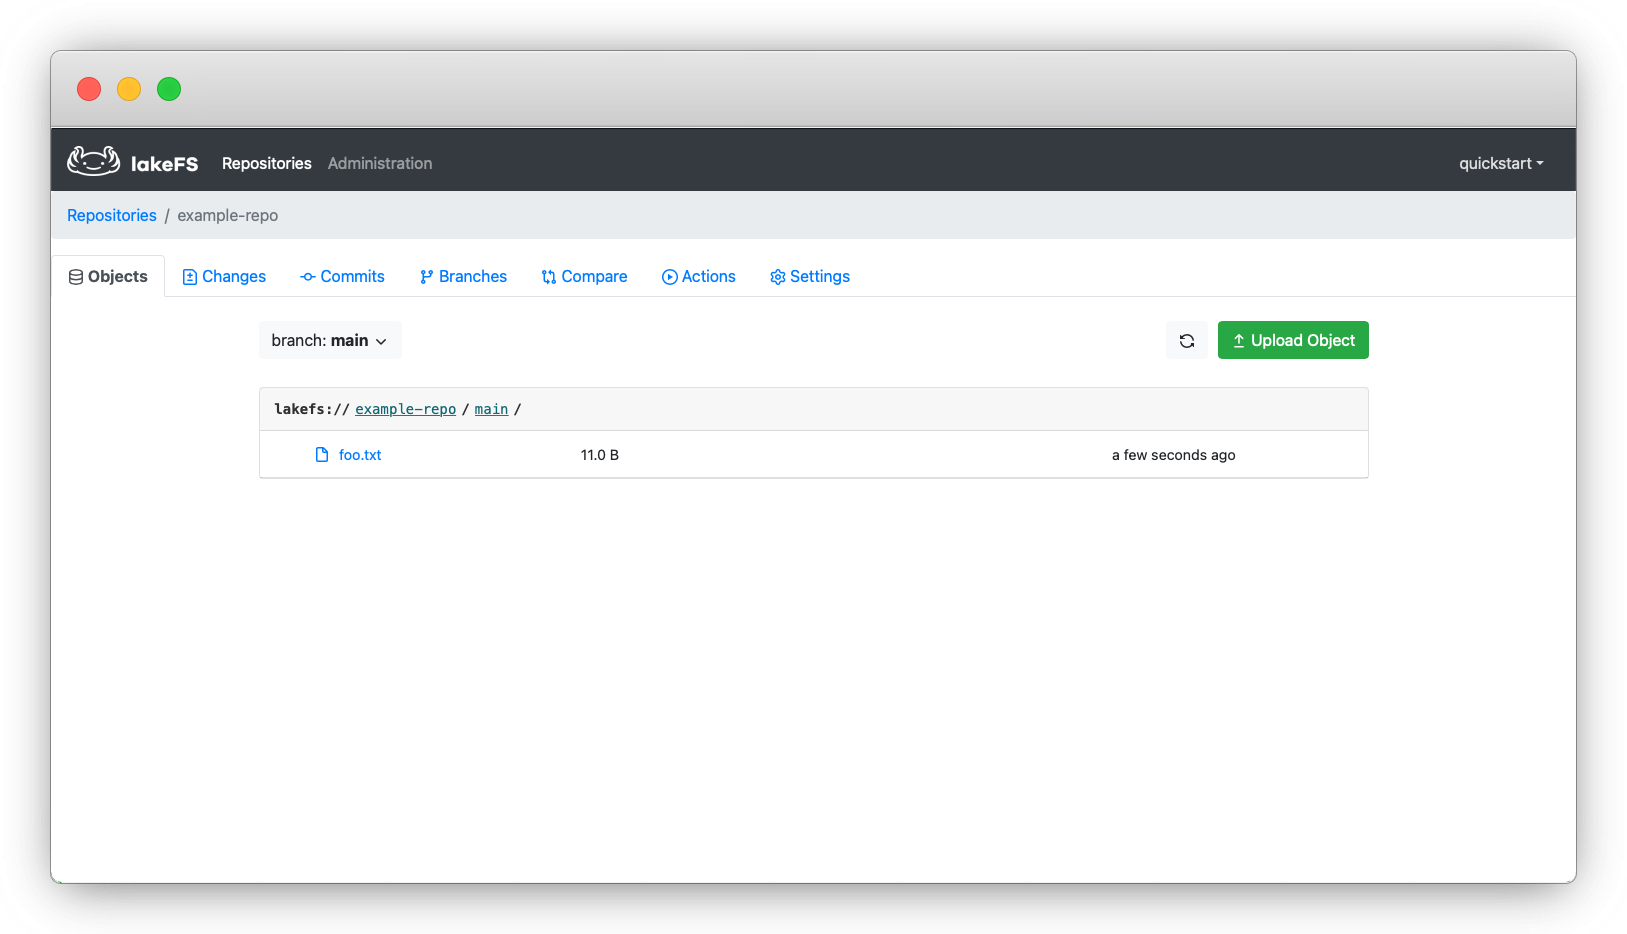Click the main link in lakefs path

[x=491, y=410]
